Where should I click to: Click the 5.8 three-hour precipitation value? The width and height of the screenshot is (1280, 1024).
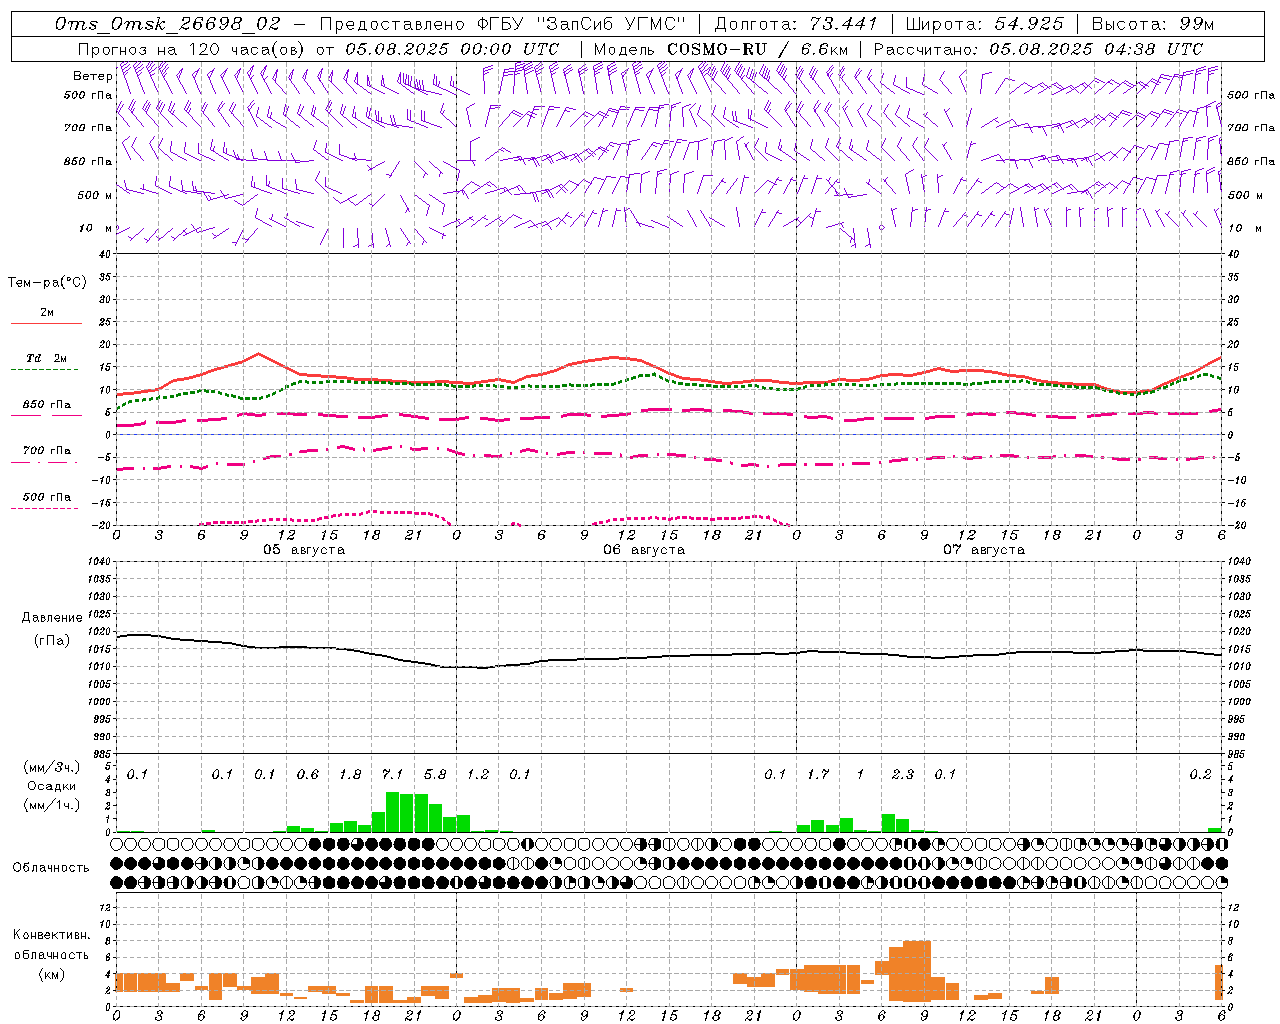tap(435, 775)
